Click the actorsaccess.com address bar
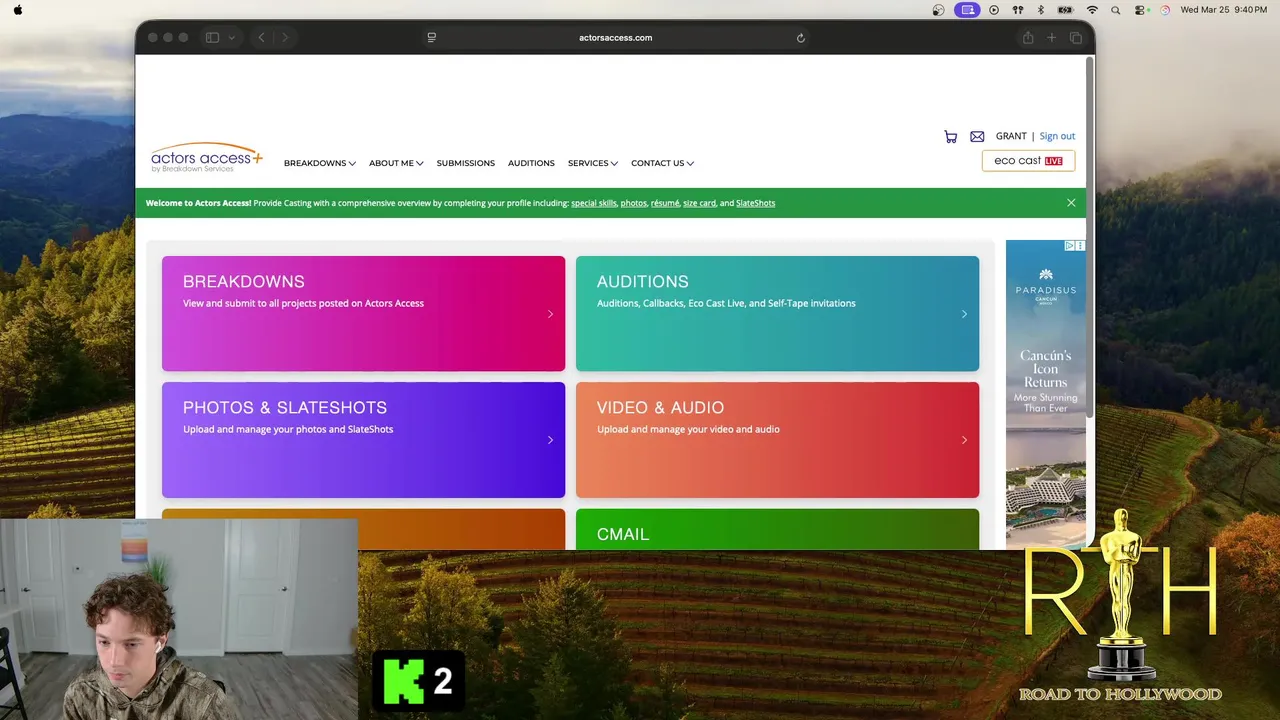1280x720 pixels. (x=615, y=38)
